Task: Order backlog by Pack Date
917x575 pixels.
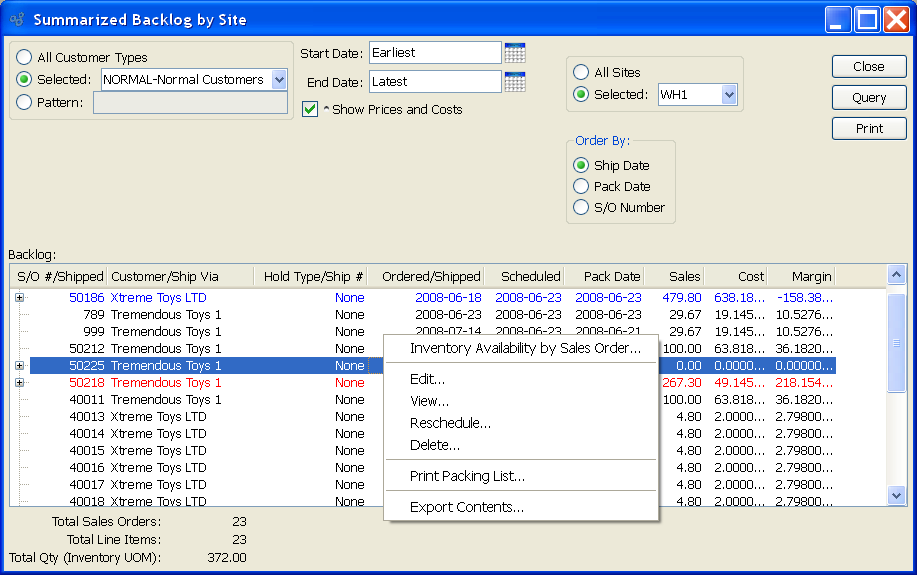Action: tap(581, 187)
